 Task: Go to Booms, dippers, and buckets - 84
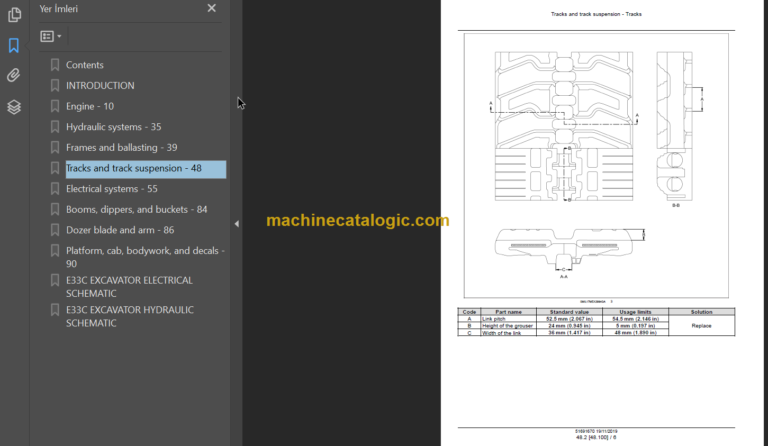137,210
